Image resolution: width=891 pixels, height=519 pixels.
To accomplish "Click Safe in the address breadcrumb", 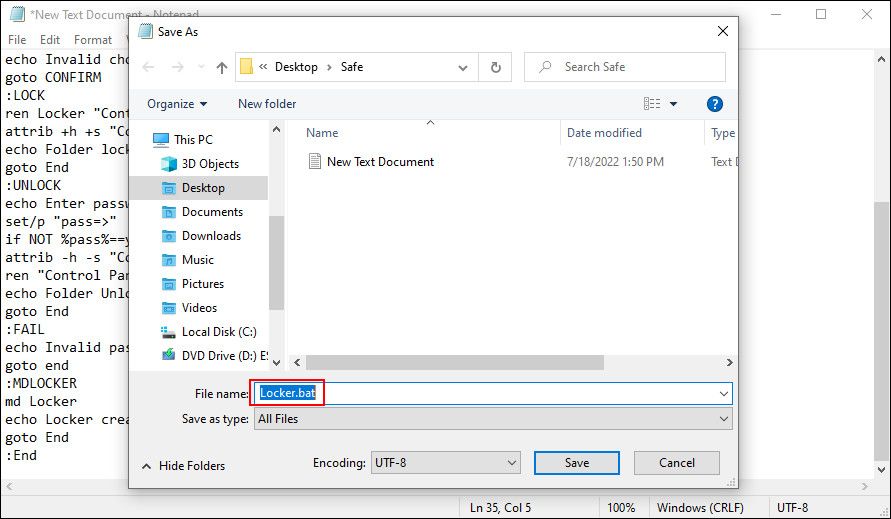I will (x=352, y=67).
